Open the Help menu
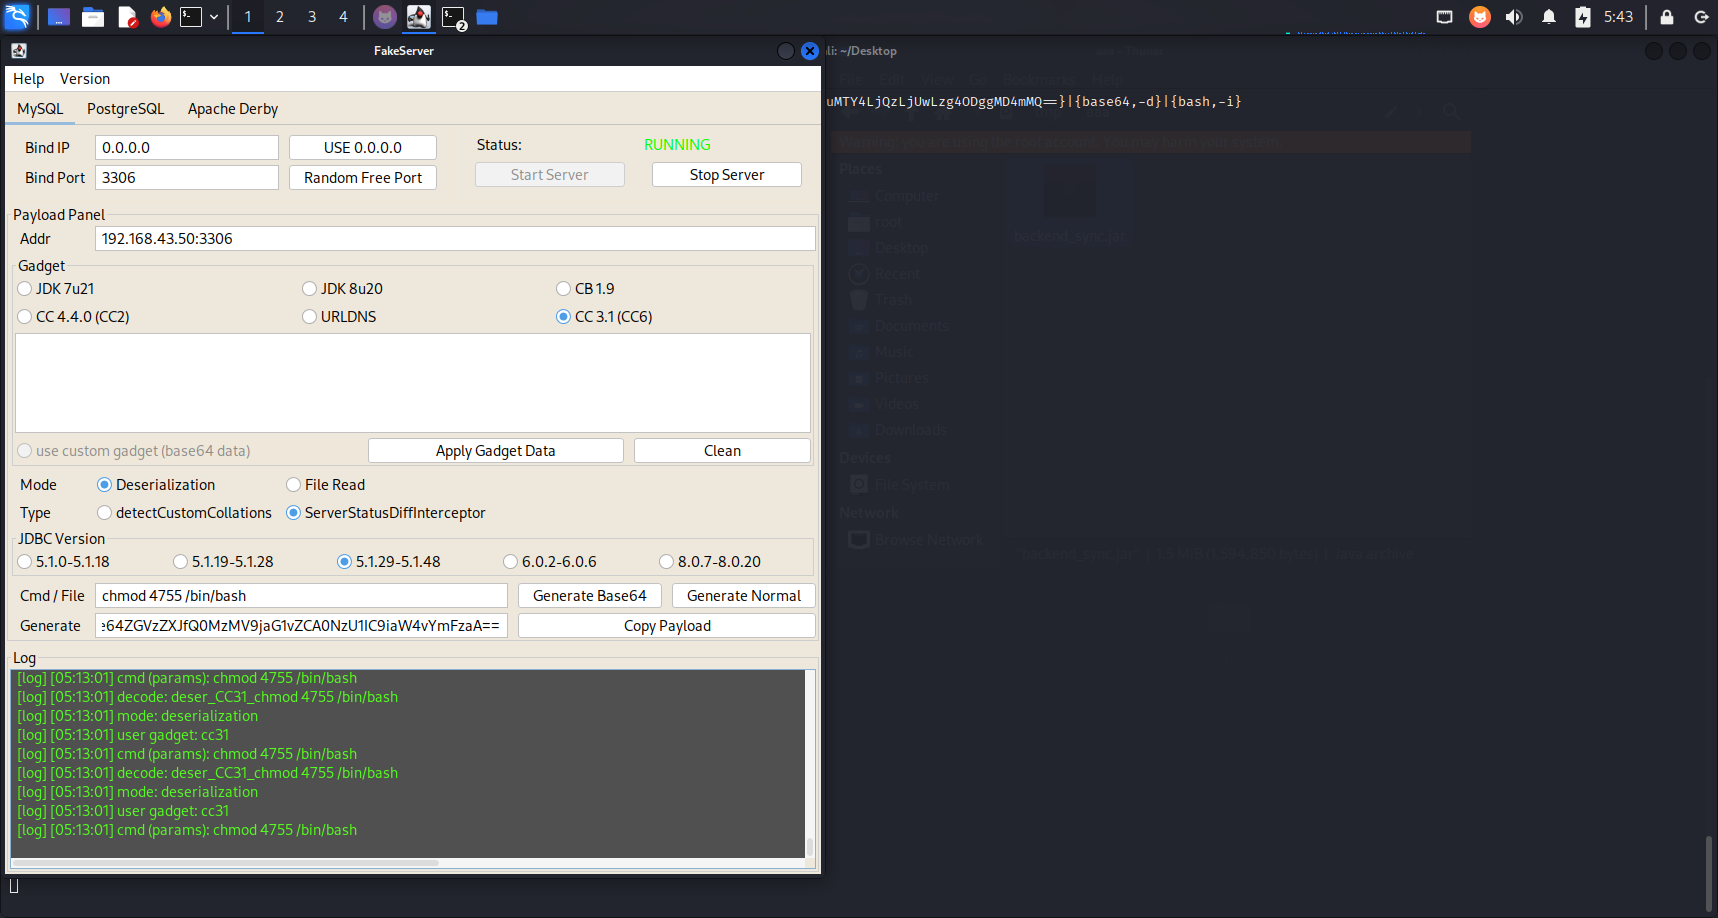This screenshot has height=918, width=1718. pyautogui.click(x=28, y=79)
